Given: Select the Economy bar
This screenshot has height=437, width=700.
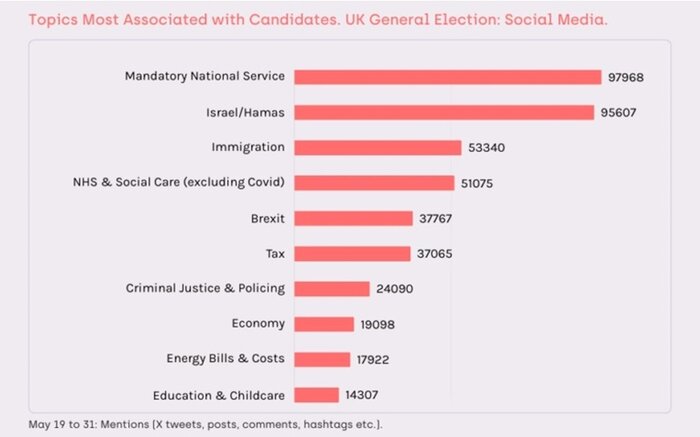Looking at the screenshot, I should [x=325, y=324].
